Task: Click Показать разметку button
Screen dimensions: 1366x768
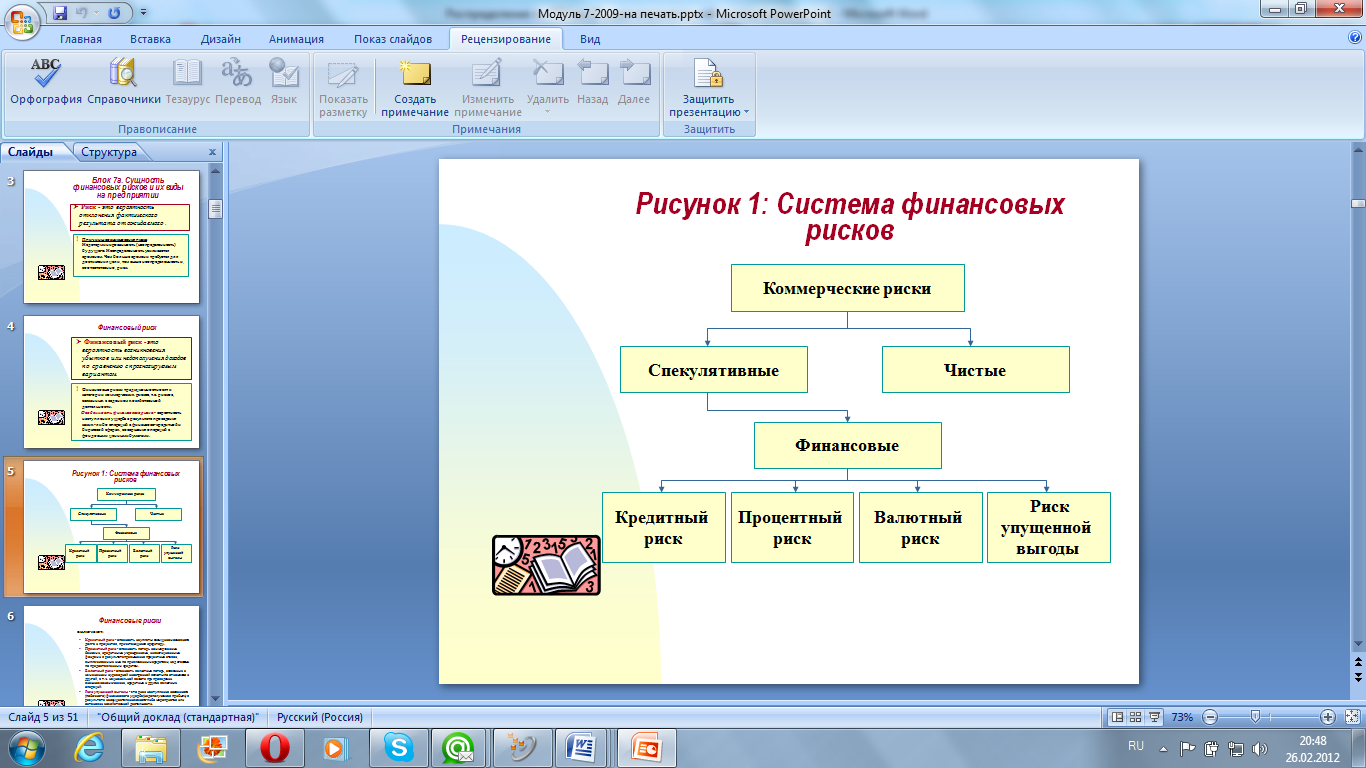Action: tap(343, 88)
